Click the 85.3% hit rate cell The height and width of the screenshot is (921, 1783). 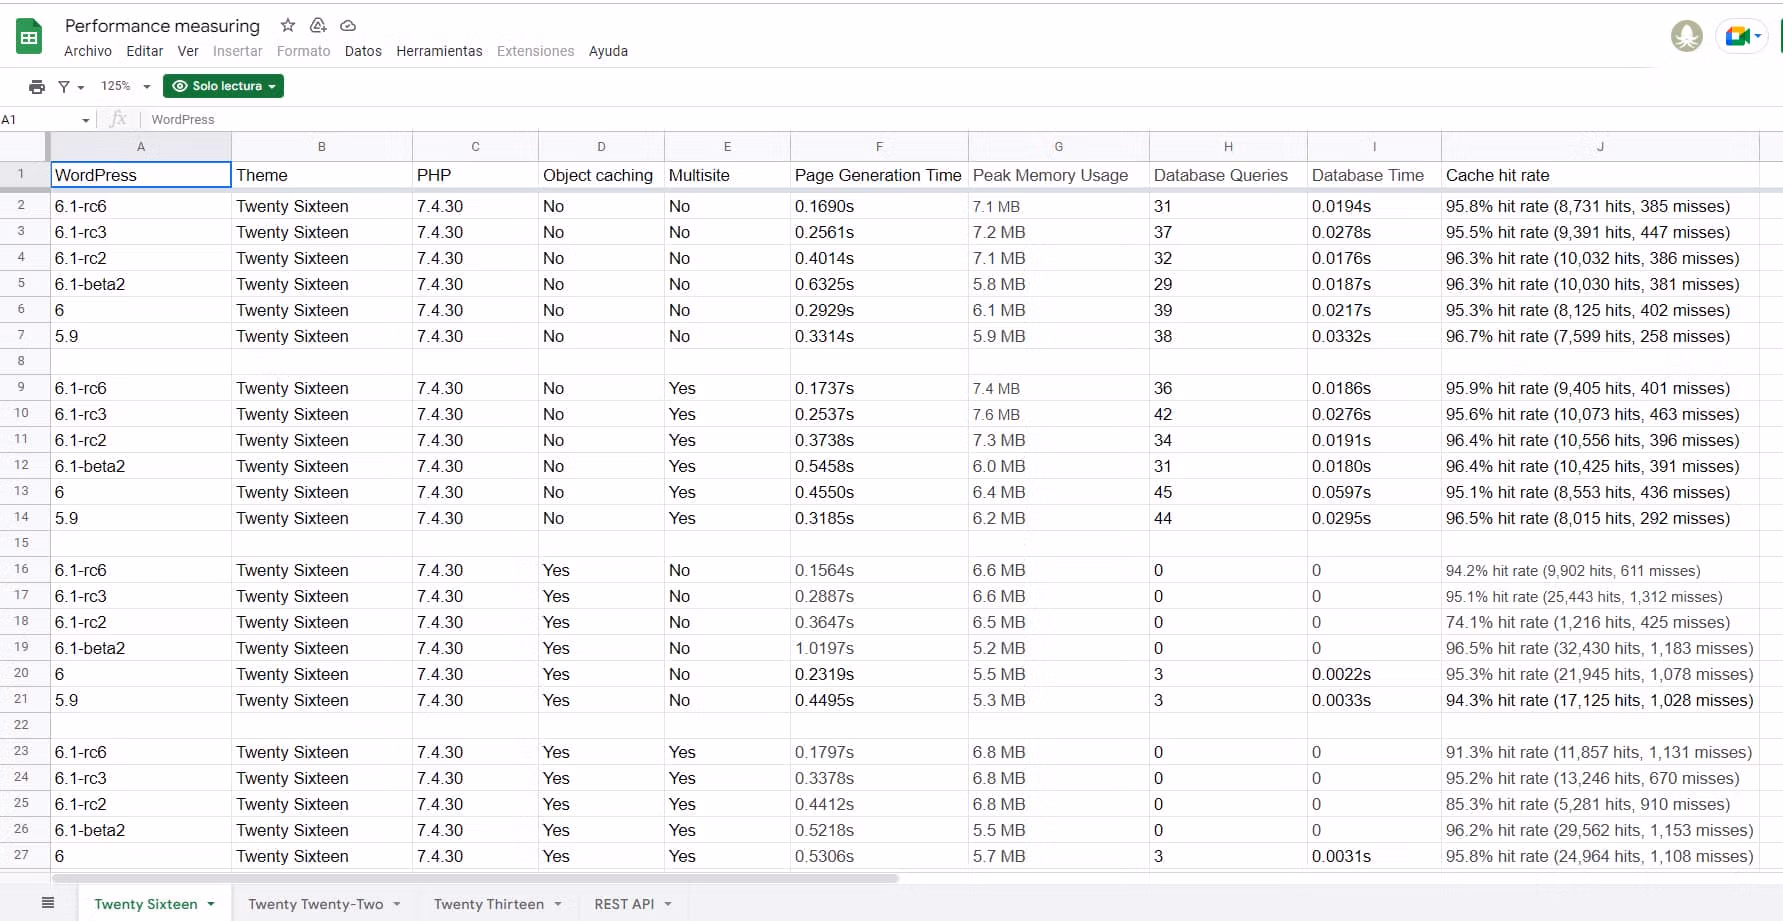[1600, 804]
